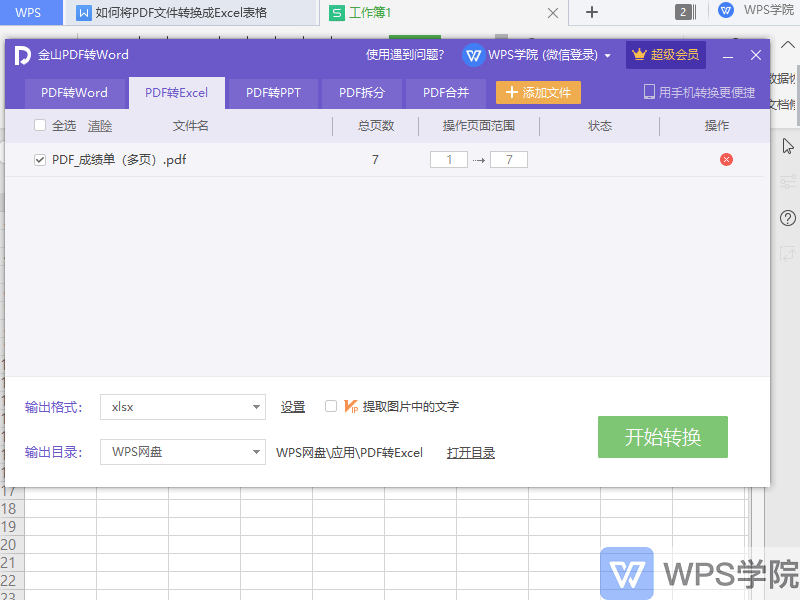
Task: Click the 文件名 column header
Action: 190,126
